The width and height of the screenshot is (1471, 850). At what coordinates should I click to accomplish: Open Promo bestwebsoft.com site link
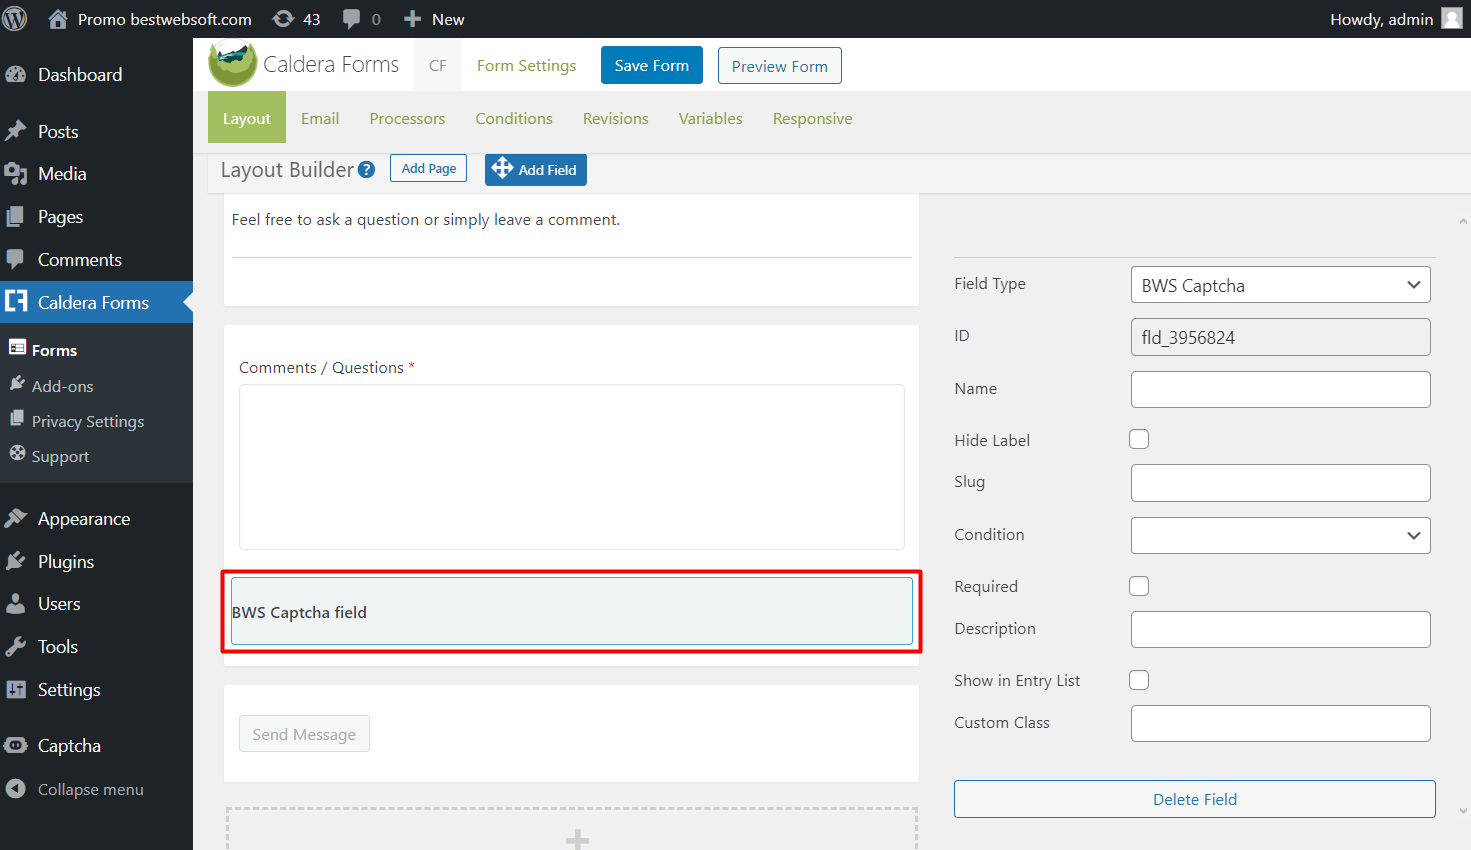coord(165,19)
